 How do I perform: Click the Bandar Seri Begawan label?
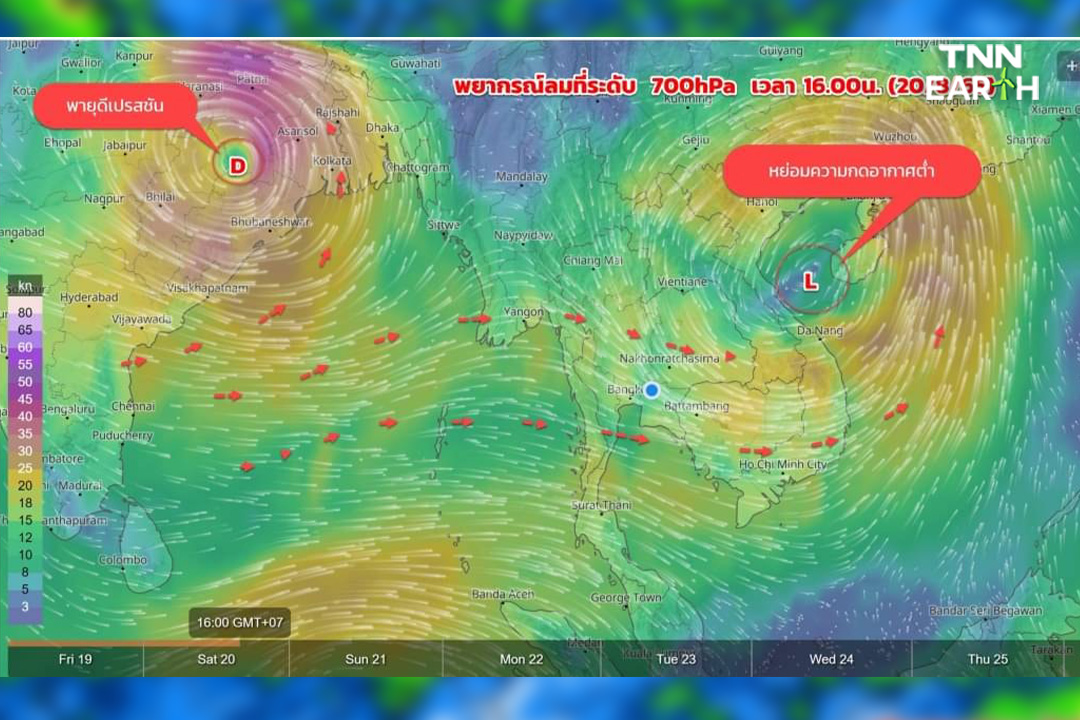(x=986, y=610)
